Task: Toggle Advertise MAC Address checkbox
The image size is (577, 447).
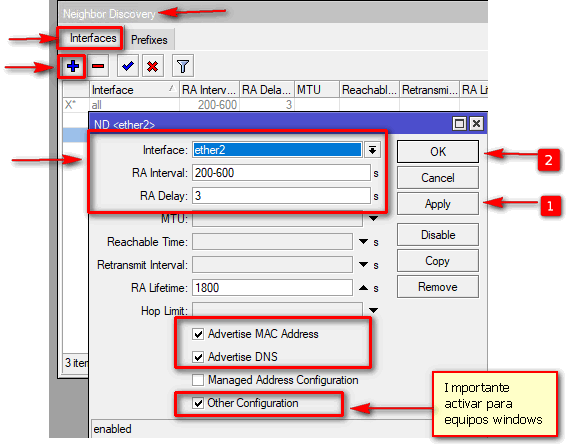Action: 198,334
